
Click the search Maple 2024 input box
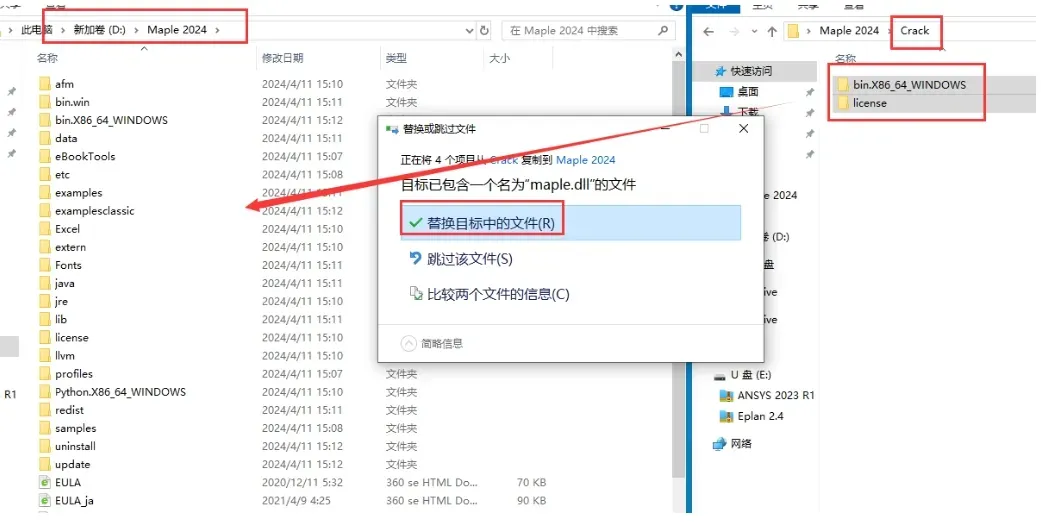[588, 31]
